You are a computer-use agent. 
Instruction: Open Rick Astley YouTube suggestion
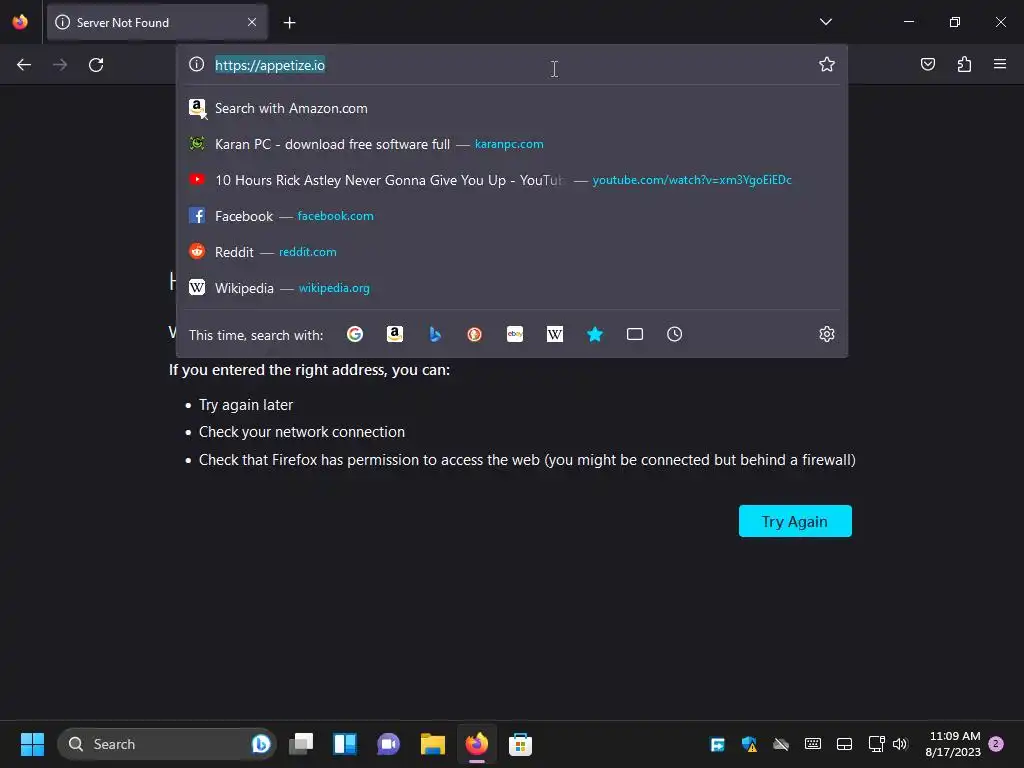(x=513, y=180)
